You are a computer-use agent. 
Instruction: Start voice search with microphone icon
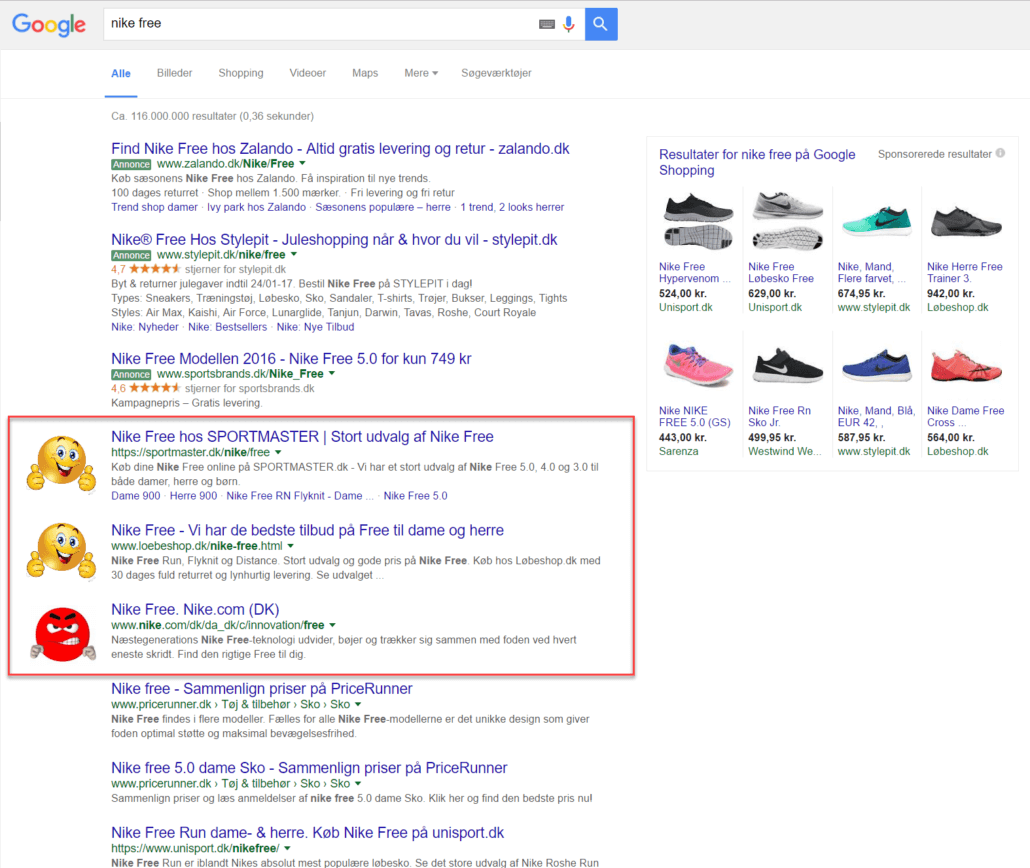click(569, 24)
